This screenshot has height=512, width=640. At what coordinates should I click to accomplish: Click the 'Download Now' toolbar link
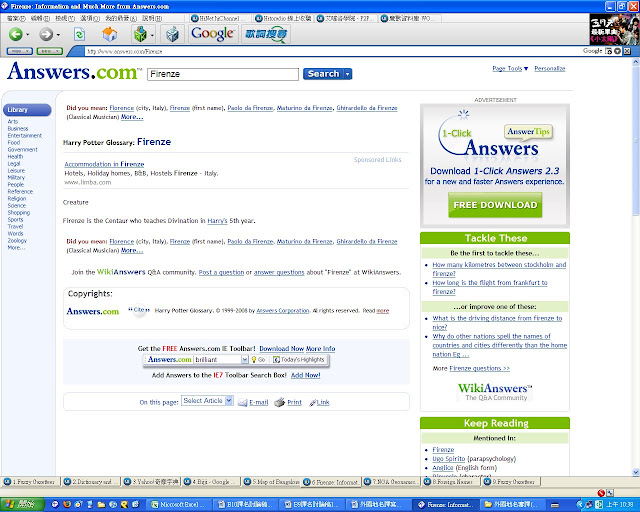pyautogui.click(x=282, y=349)
